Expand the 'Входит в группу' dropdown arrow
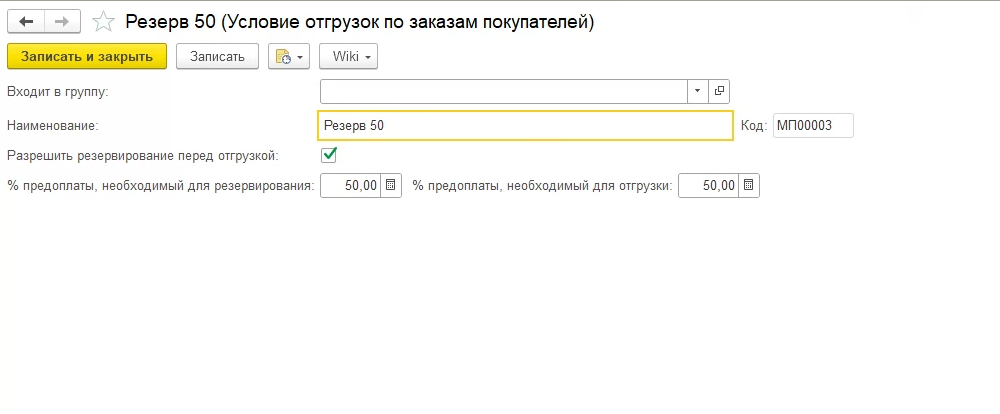The width and height of the screenshot is (1000, 414). click(x=697, y=91)
